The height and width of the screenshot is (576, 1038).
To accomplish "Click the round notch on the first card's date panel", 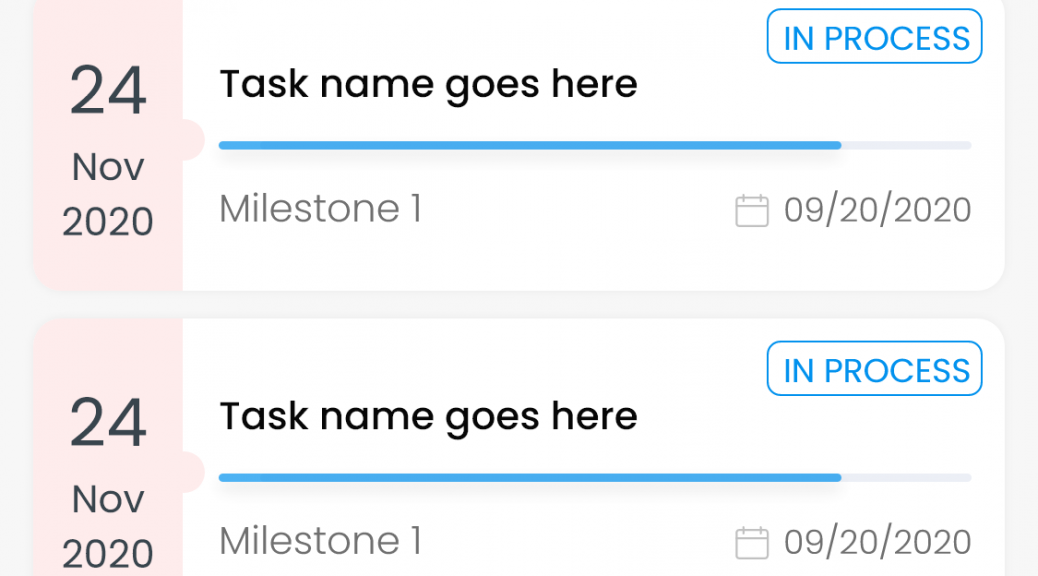I will click(x=193, y=140).
